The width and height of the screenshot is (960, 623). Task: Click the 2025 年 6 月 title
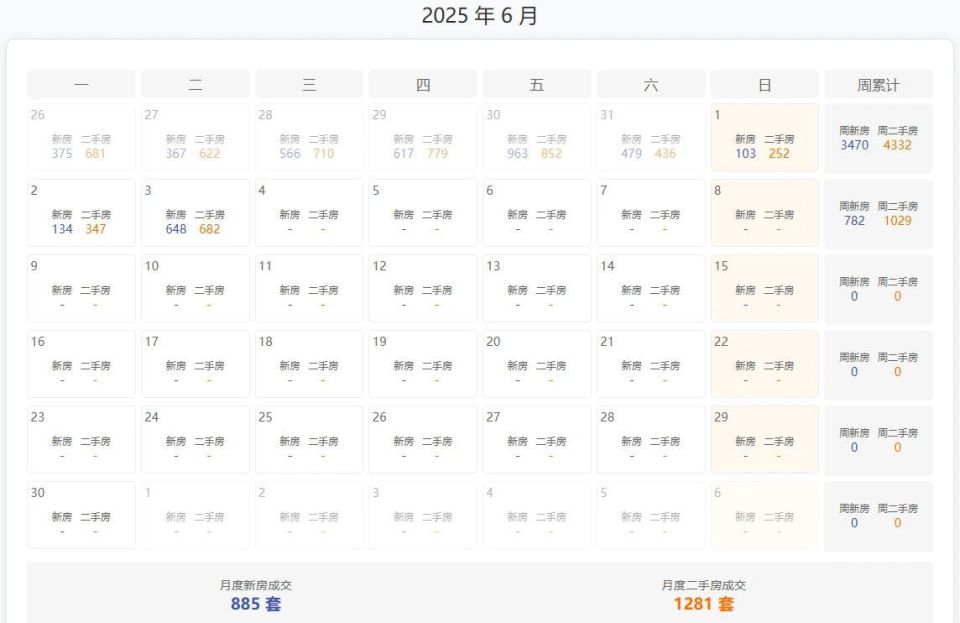(480, 16)
